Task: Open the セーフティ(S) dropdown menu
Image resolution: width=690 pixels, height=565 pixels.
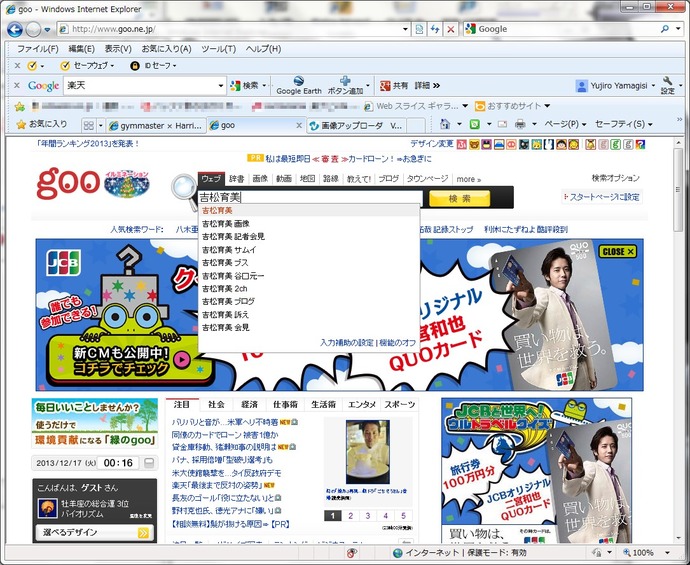Action: (x=624, y=125)
